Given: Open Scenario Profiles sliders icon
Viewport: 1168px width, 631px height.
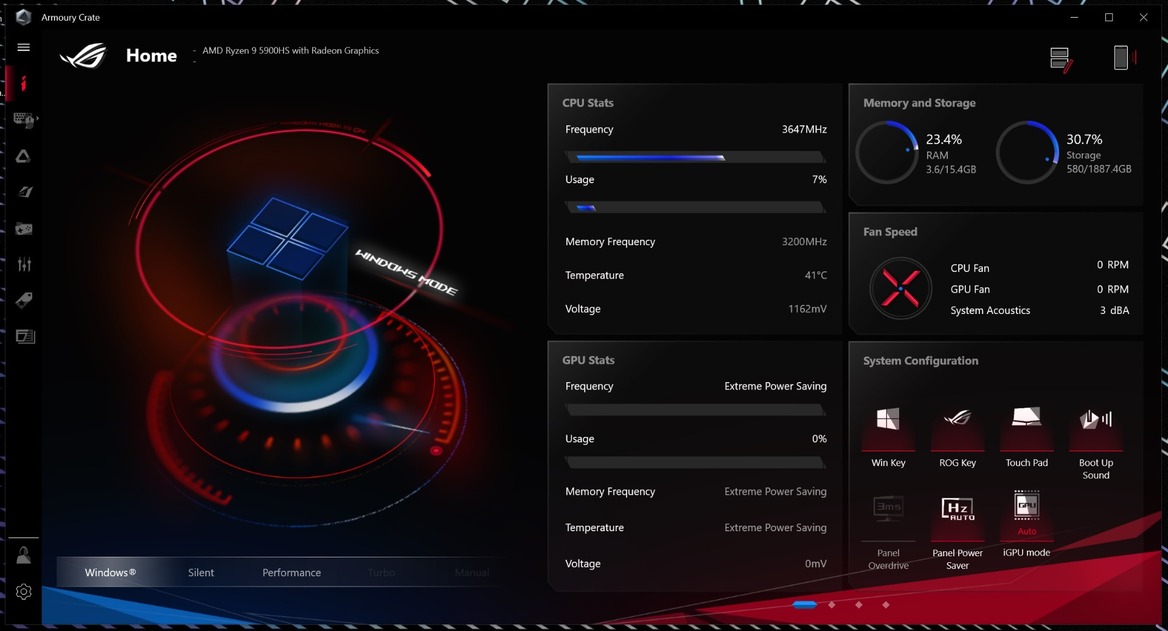Looking at the screenshot, I should (24, 264).
